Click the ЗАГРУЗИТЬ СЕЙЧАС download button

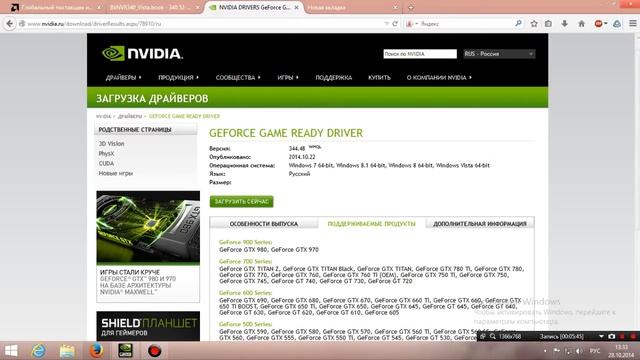[x=242, y=202]
